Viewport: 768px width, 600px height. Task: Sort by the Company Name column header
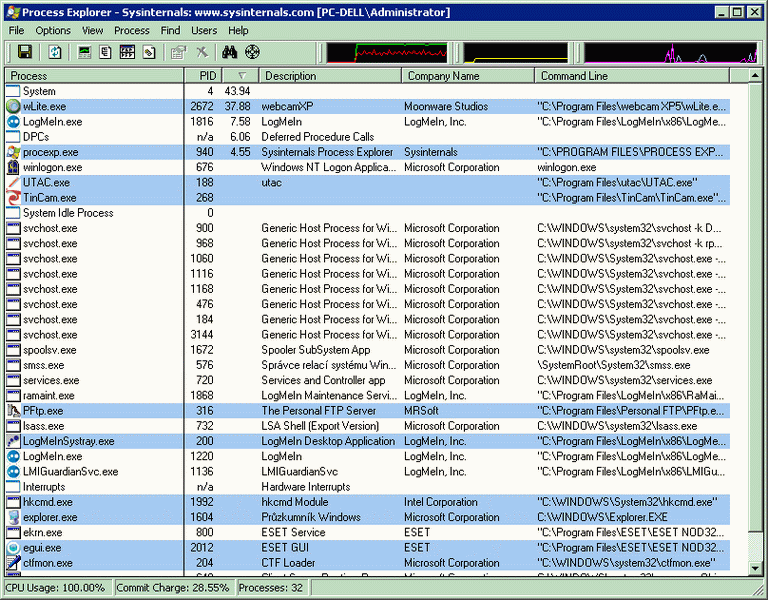click(x=468, y=76)
